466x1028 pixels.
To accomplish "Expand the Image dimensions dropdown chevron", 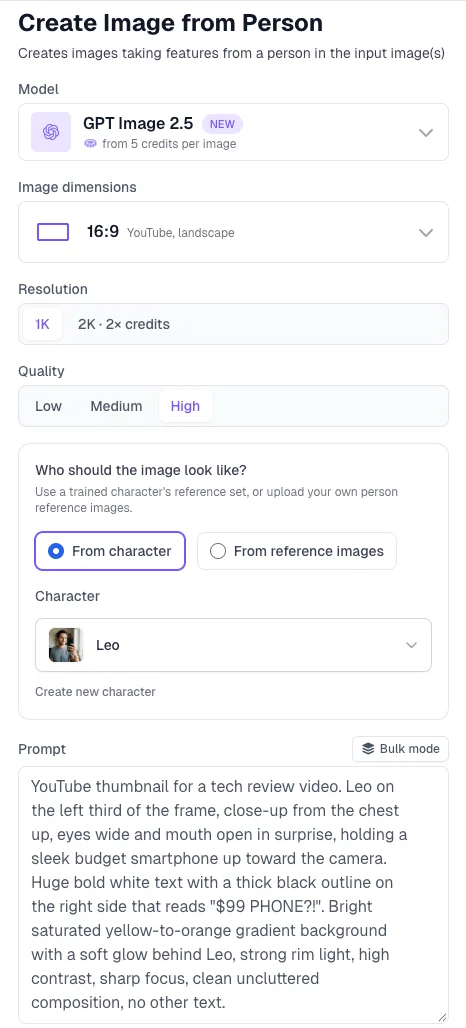I will click(426, 233).
